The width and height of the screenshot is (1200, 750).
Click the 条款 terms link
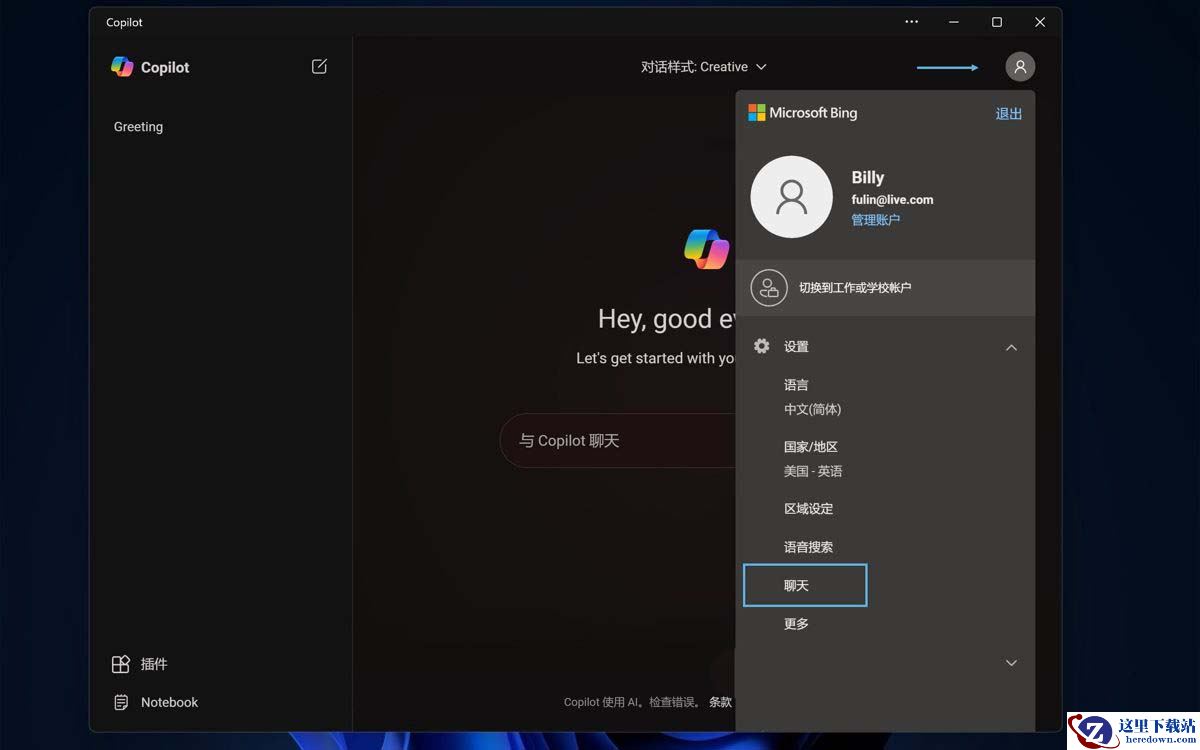tap(720, 702)
